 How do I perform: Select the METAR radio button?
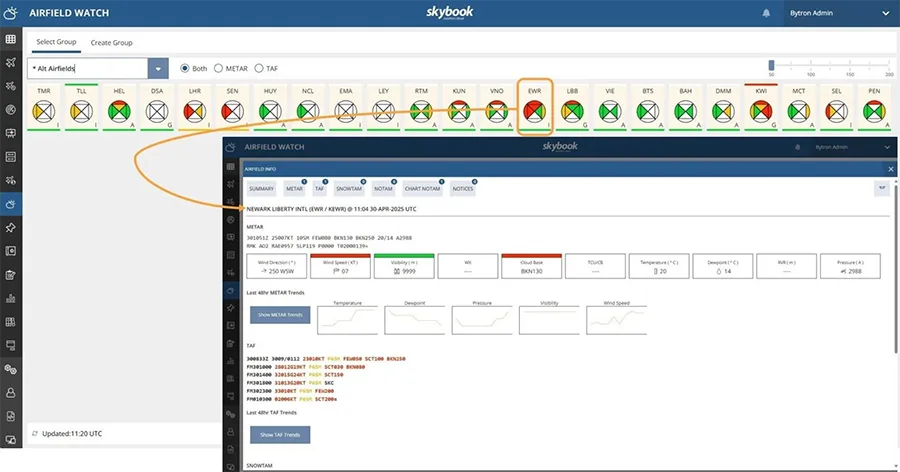218,68
